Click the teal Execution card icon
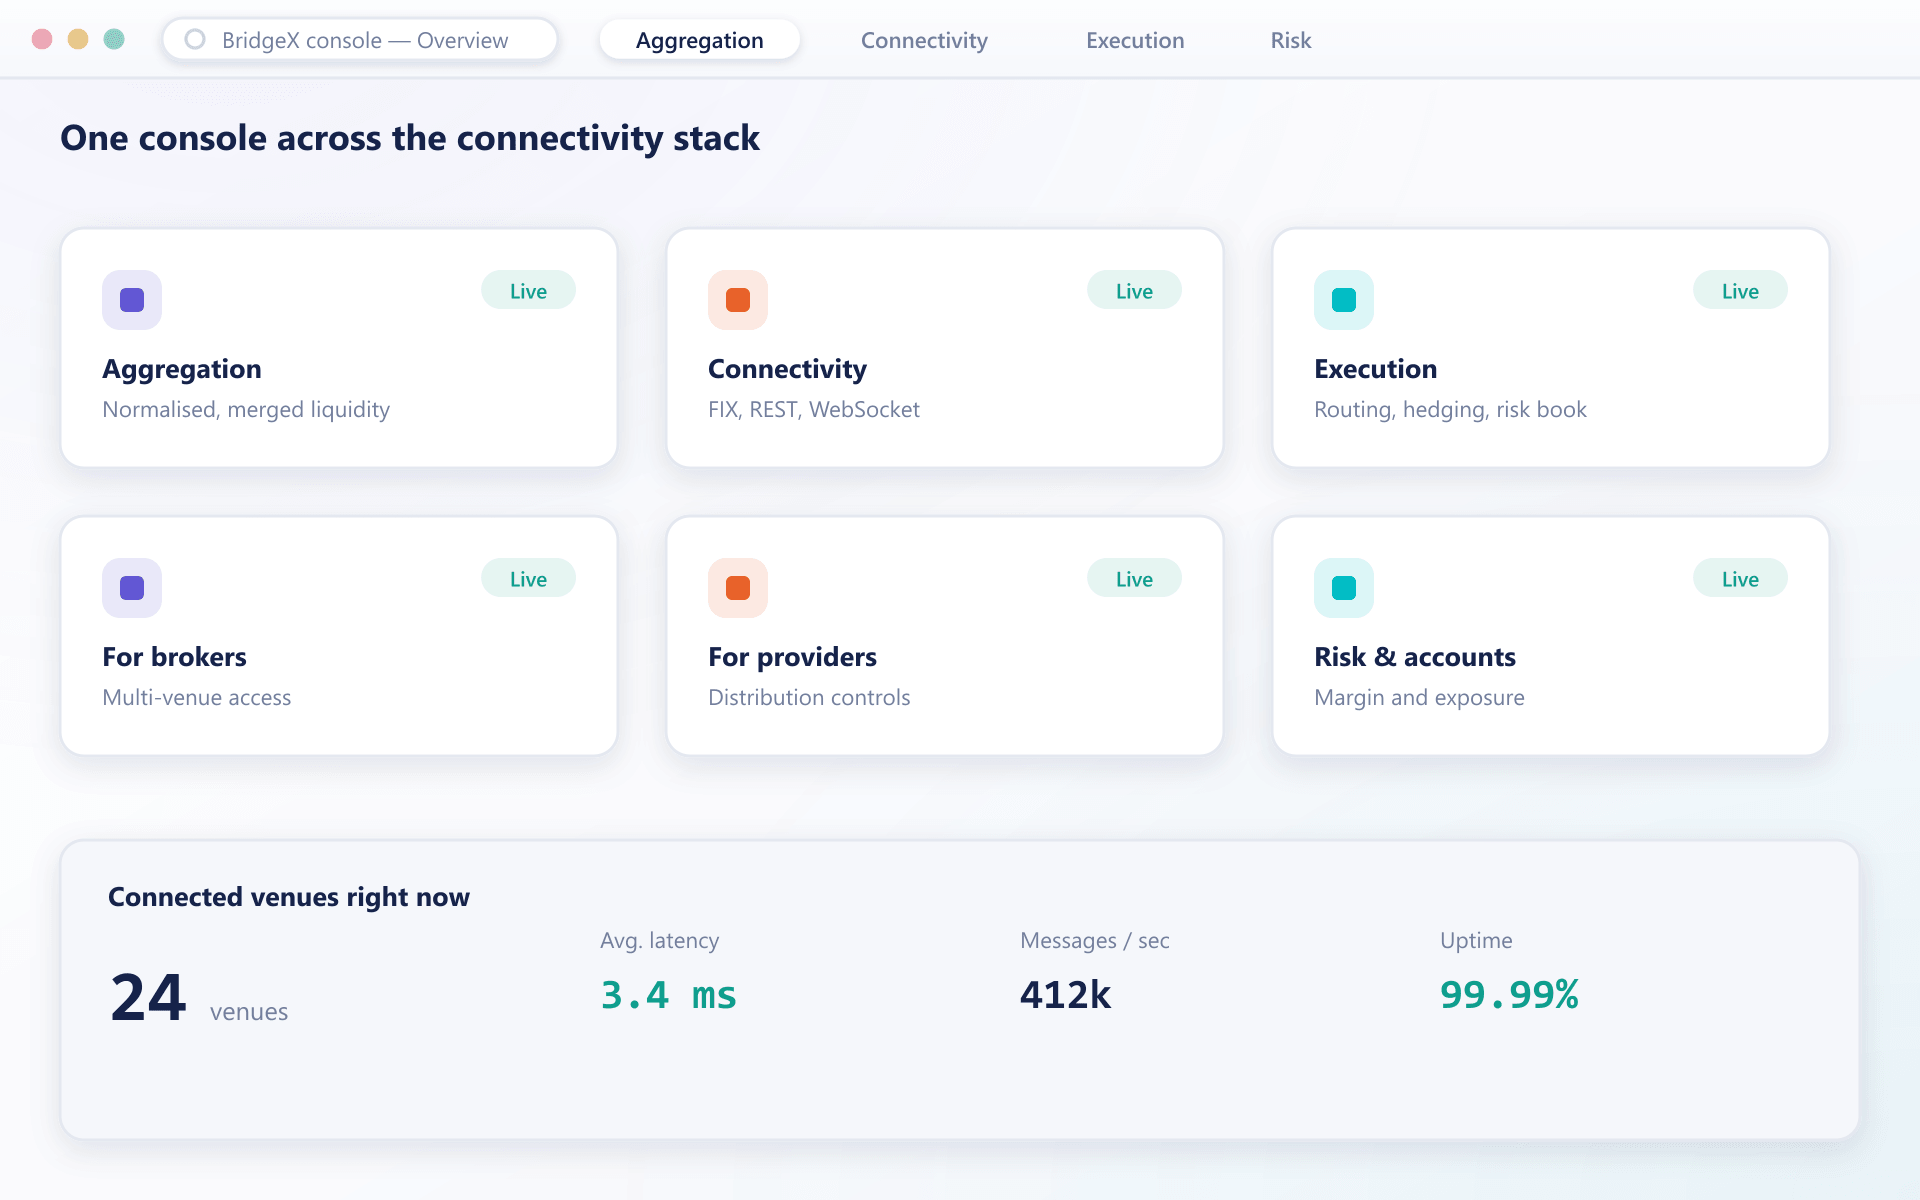 1344,300
